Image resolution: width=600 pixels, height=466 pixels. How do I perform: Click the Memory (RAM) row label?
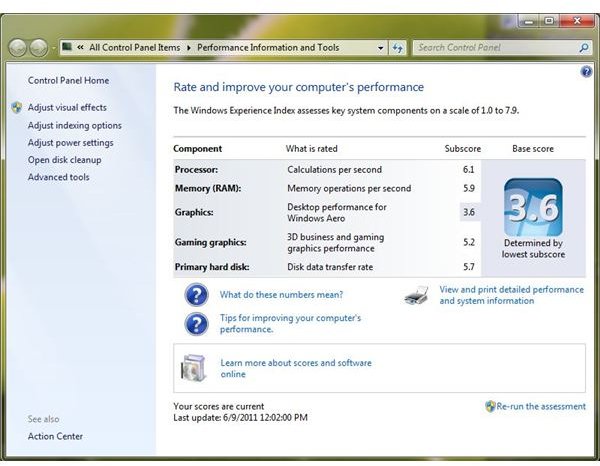208,188
